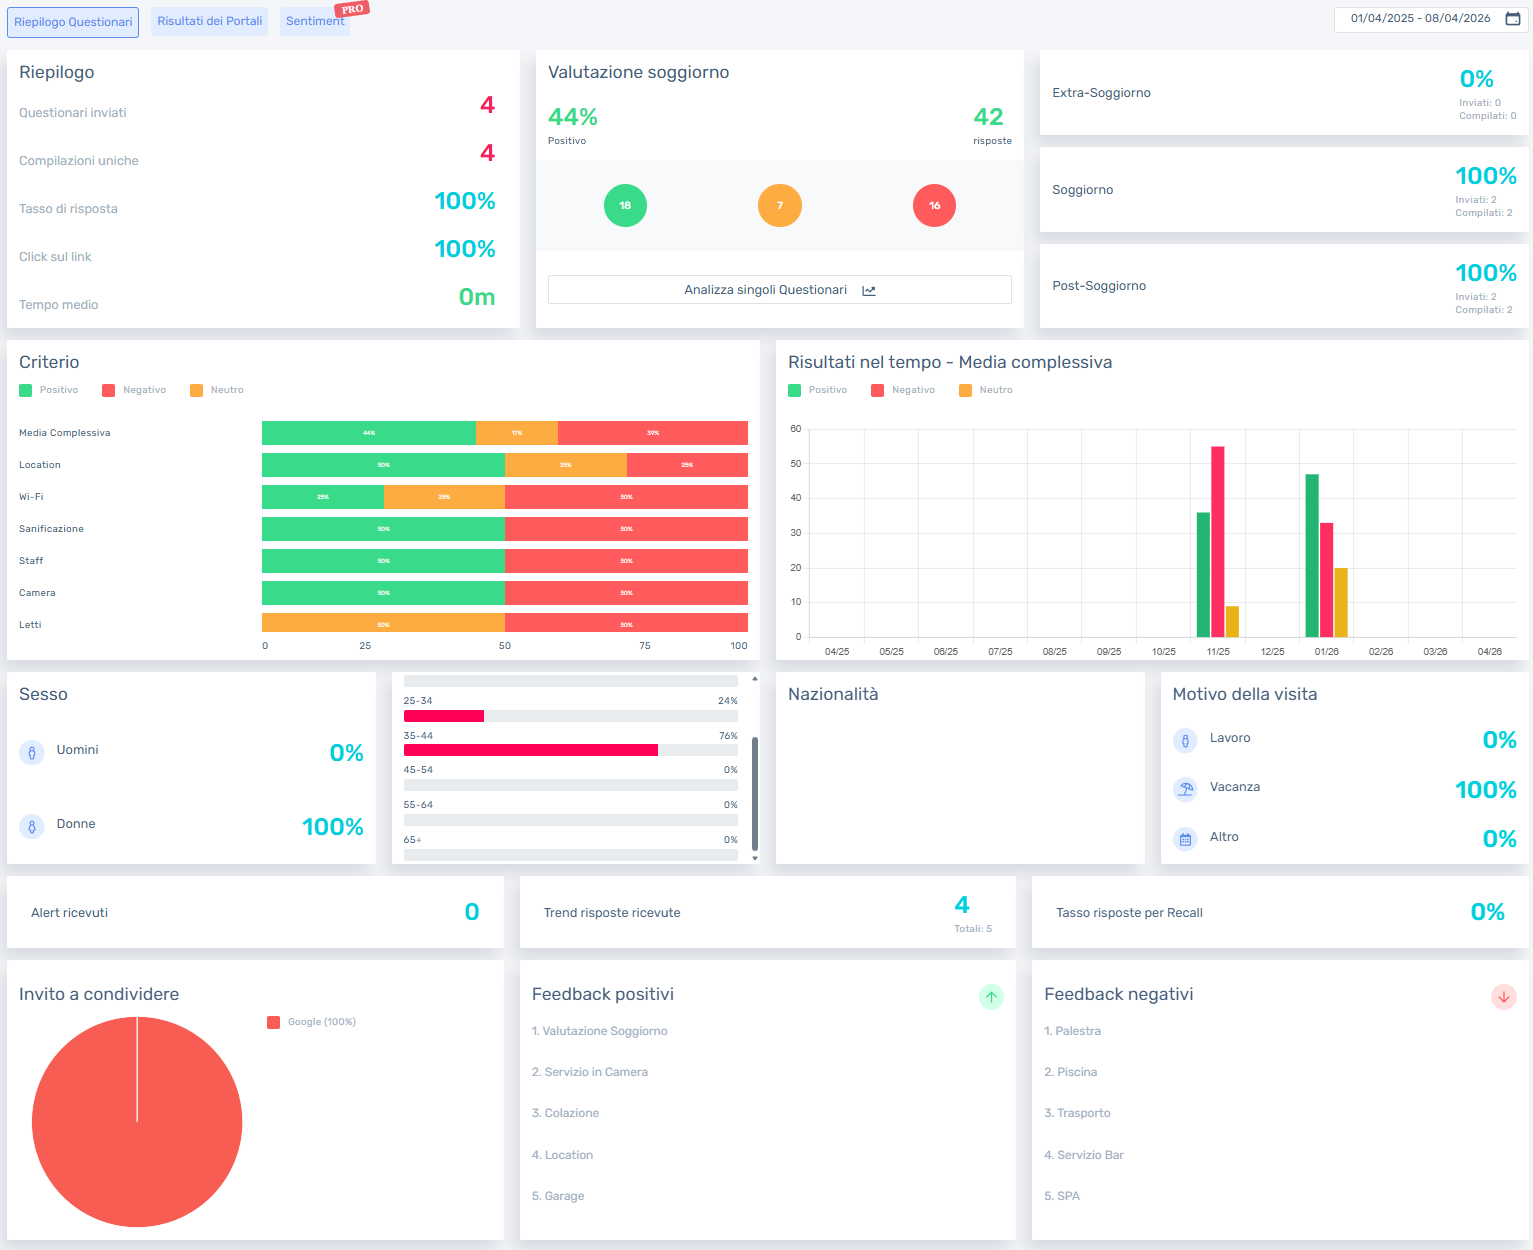The image size is (1533, 1250).
Task: Click the red Wi-Fi bar segment
Action: (626, 497)
